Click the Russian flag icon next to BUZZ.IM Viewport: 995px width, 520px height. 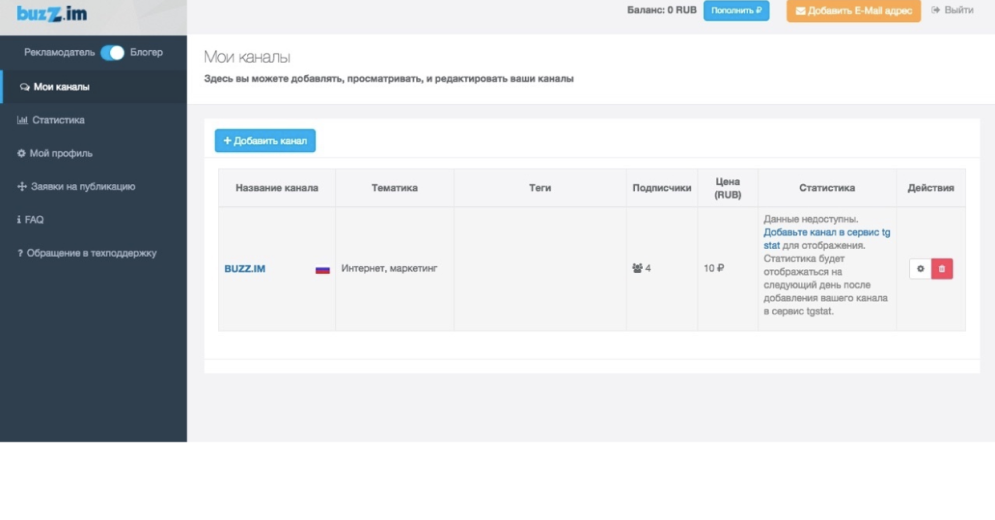[322, 269]
